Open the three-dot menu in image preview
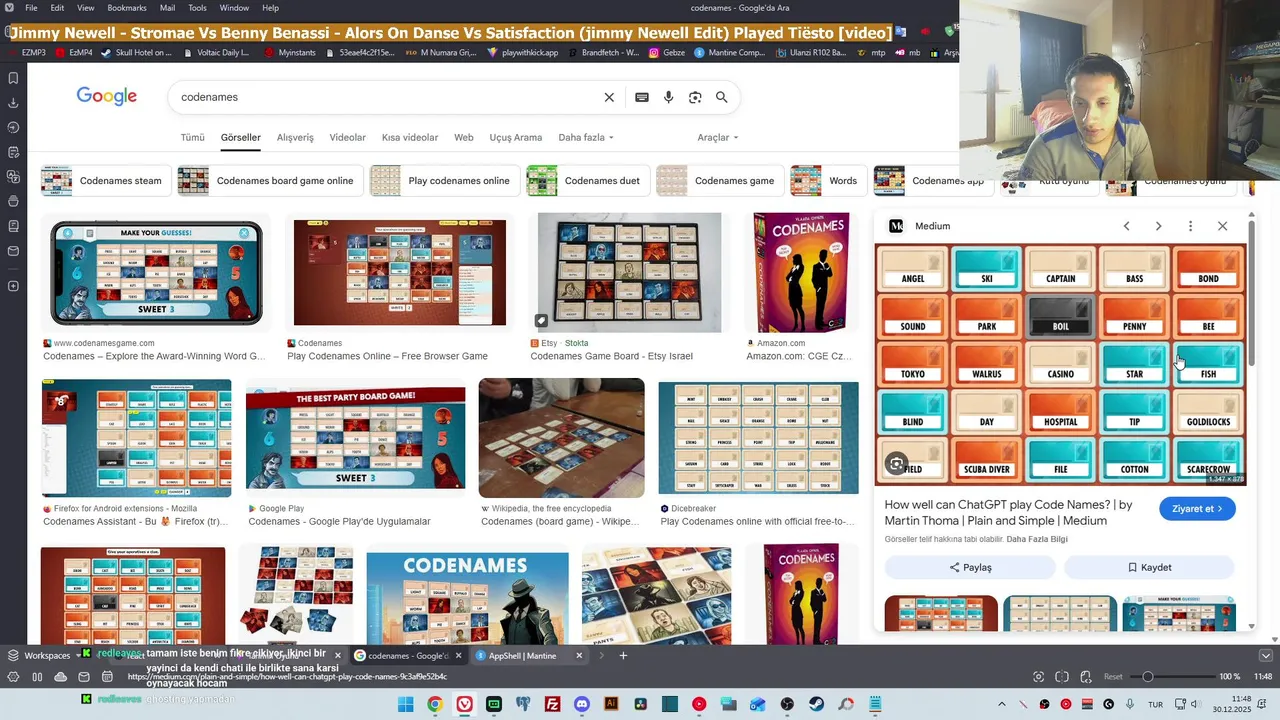Viewport: 1280px width, 720px height. [1190, 226]
